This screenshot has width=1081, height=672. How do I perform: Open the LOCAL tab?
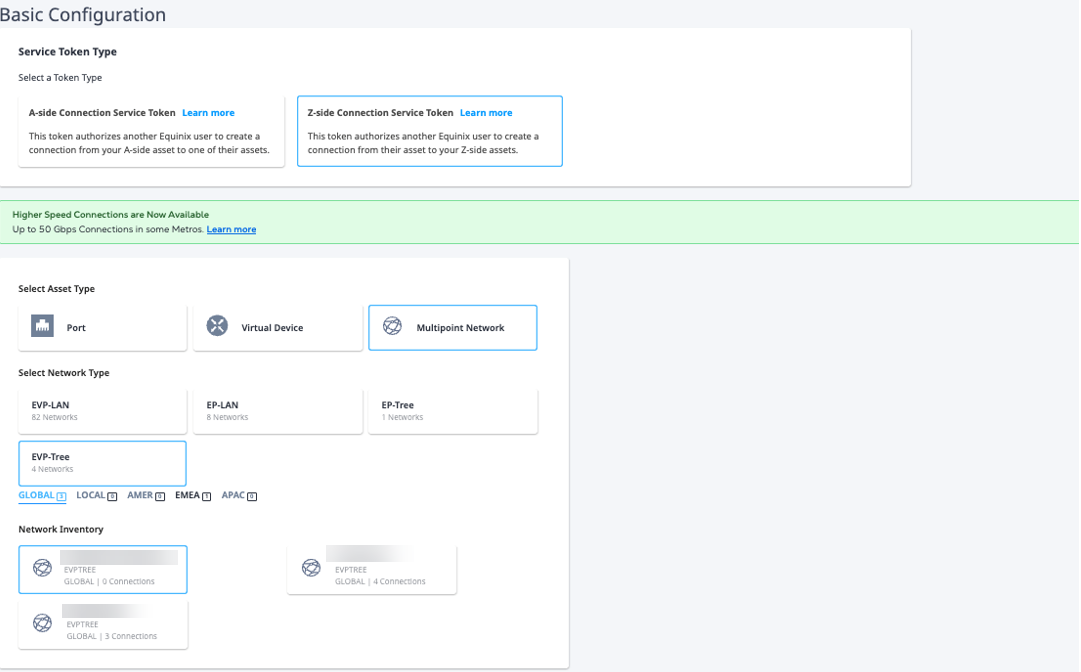(97, 496)
